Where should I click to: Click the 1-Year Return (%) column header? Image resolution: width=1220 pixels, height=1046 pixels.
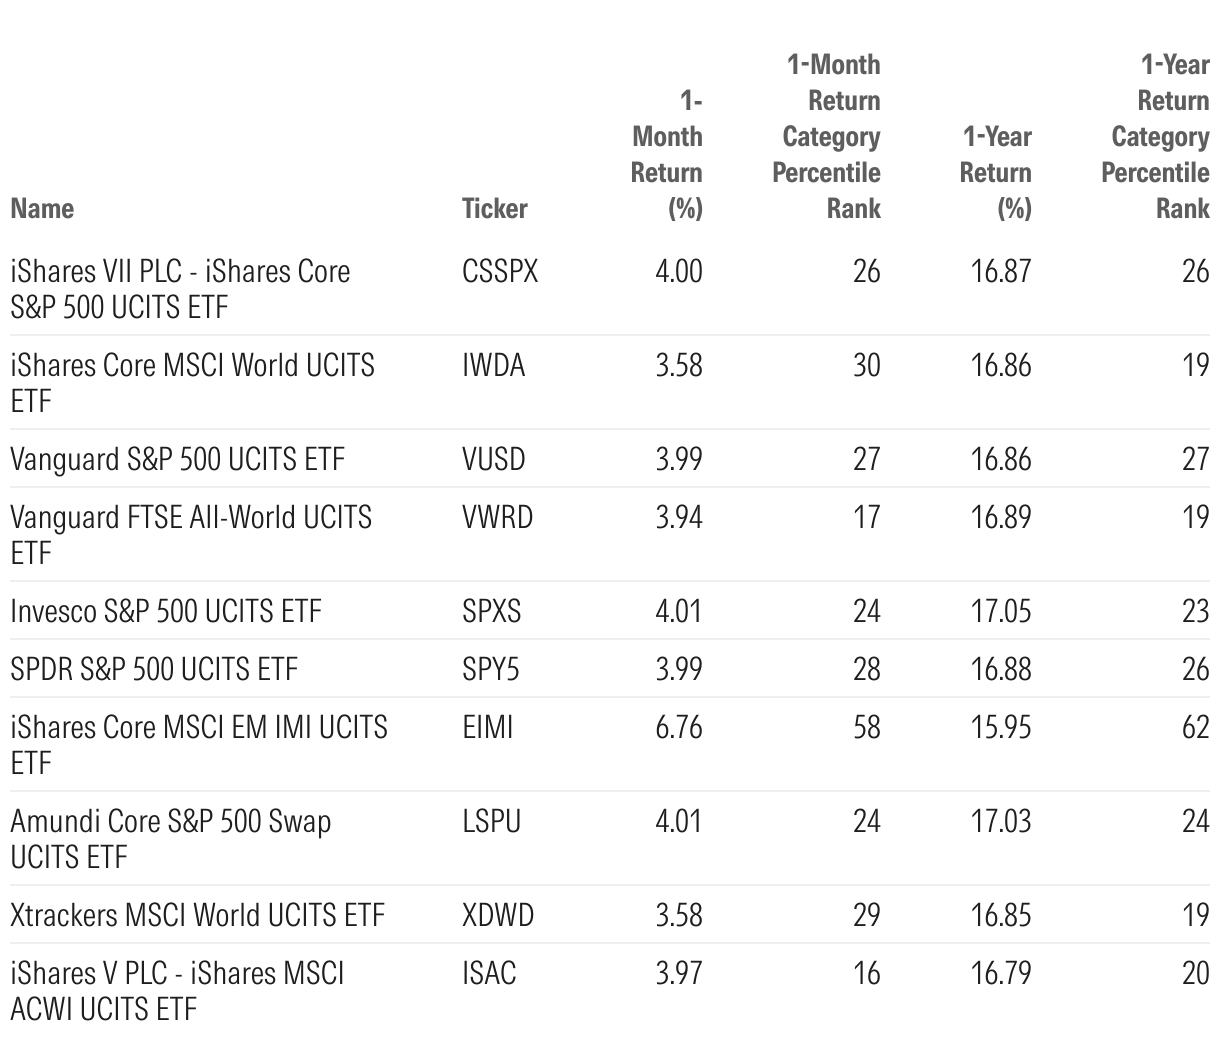[996, 172]
